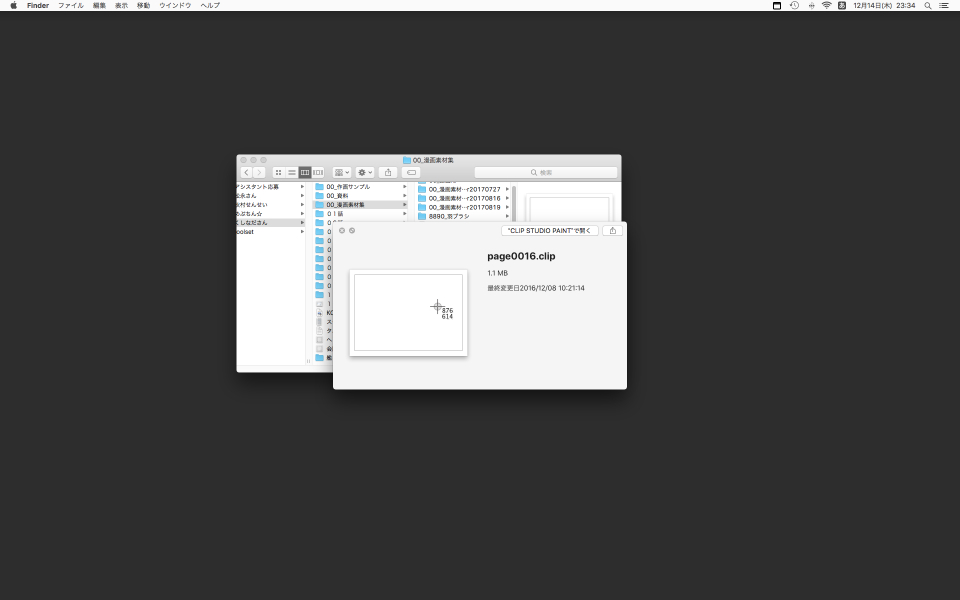Click the Quick Look share button
The width and height of the screenshot is (960, 600).
(x=613, y=231)
